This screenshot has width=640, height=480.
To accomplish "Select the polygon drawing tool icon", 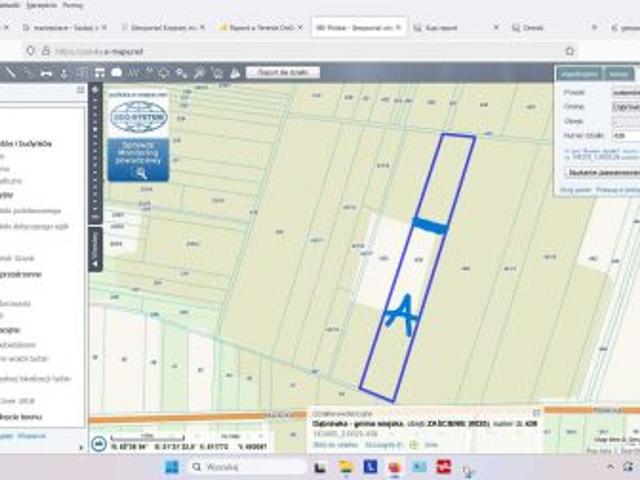I will click(x=164, y=73).
